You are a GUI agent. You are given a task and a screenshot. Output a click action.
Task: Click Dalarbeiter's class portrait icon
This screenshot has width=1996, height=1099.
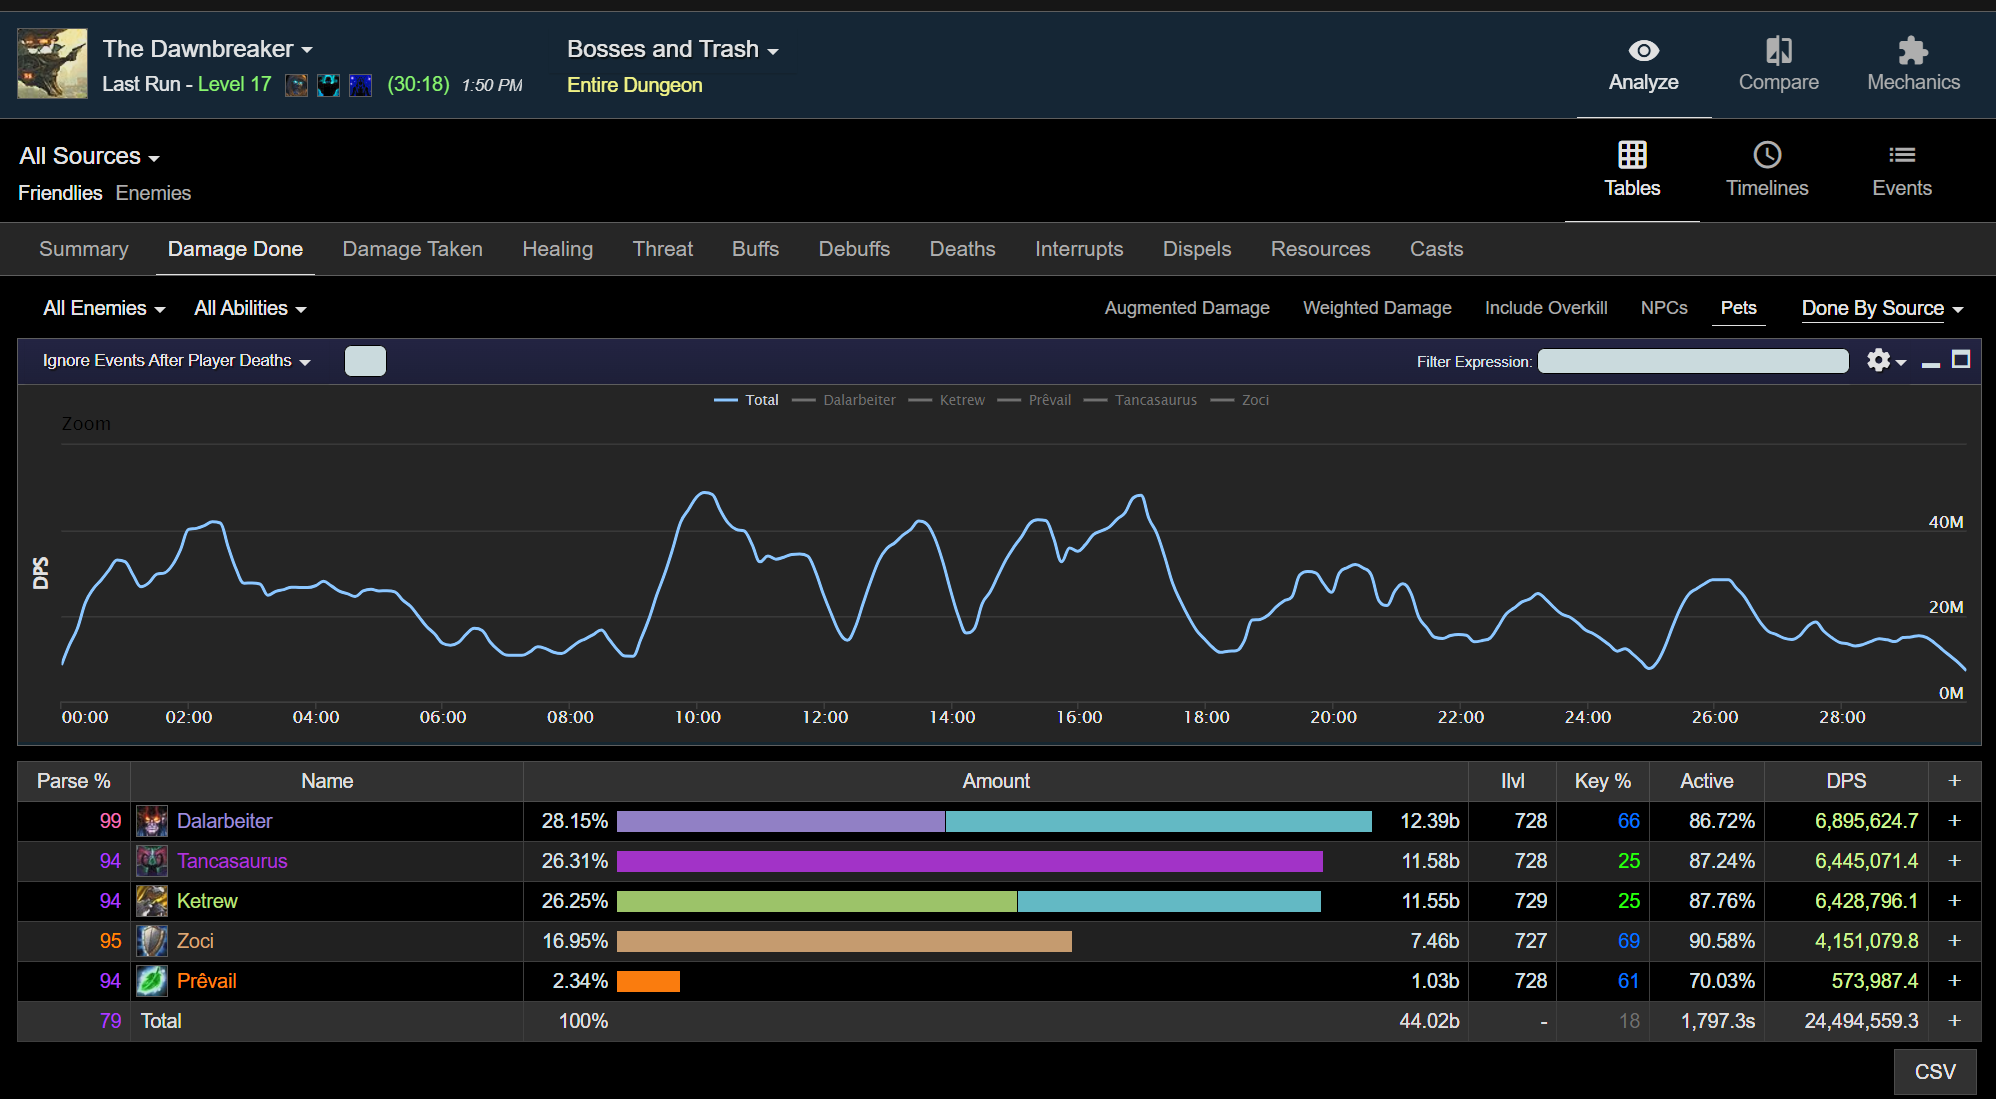coord(152,821)
